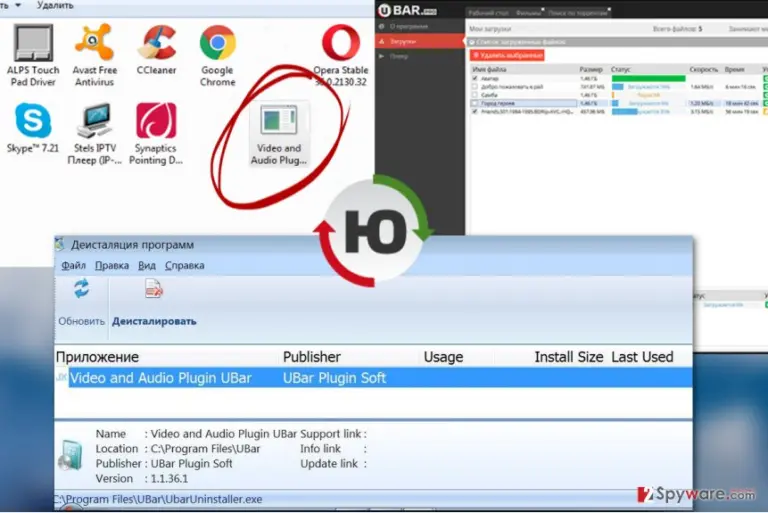Viewport: 768px width, 513px height.
Task: Open the Файл menu
Action: [x=73, y=266]
